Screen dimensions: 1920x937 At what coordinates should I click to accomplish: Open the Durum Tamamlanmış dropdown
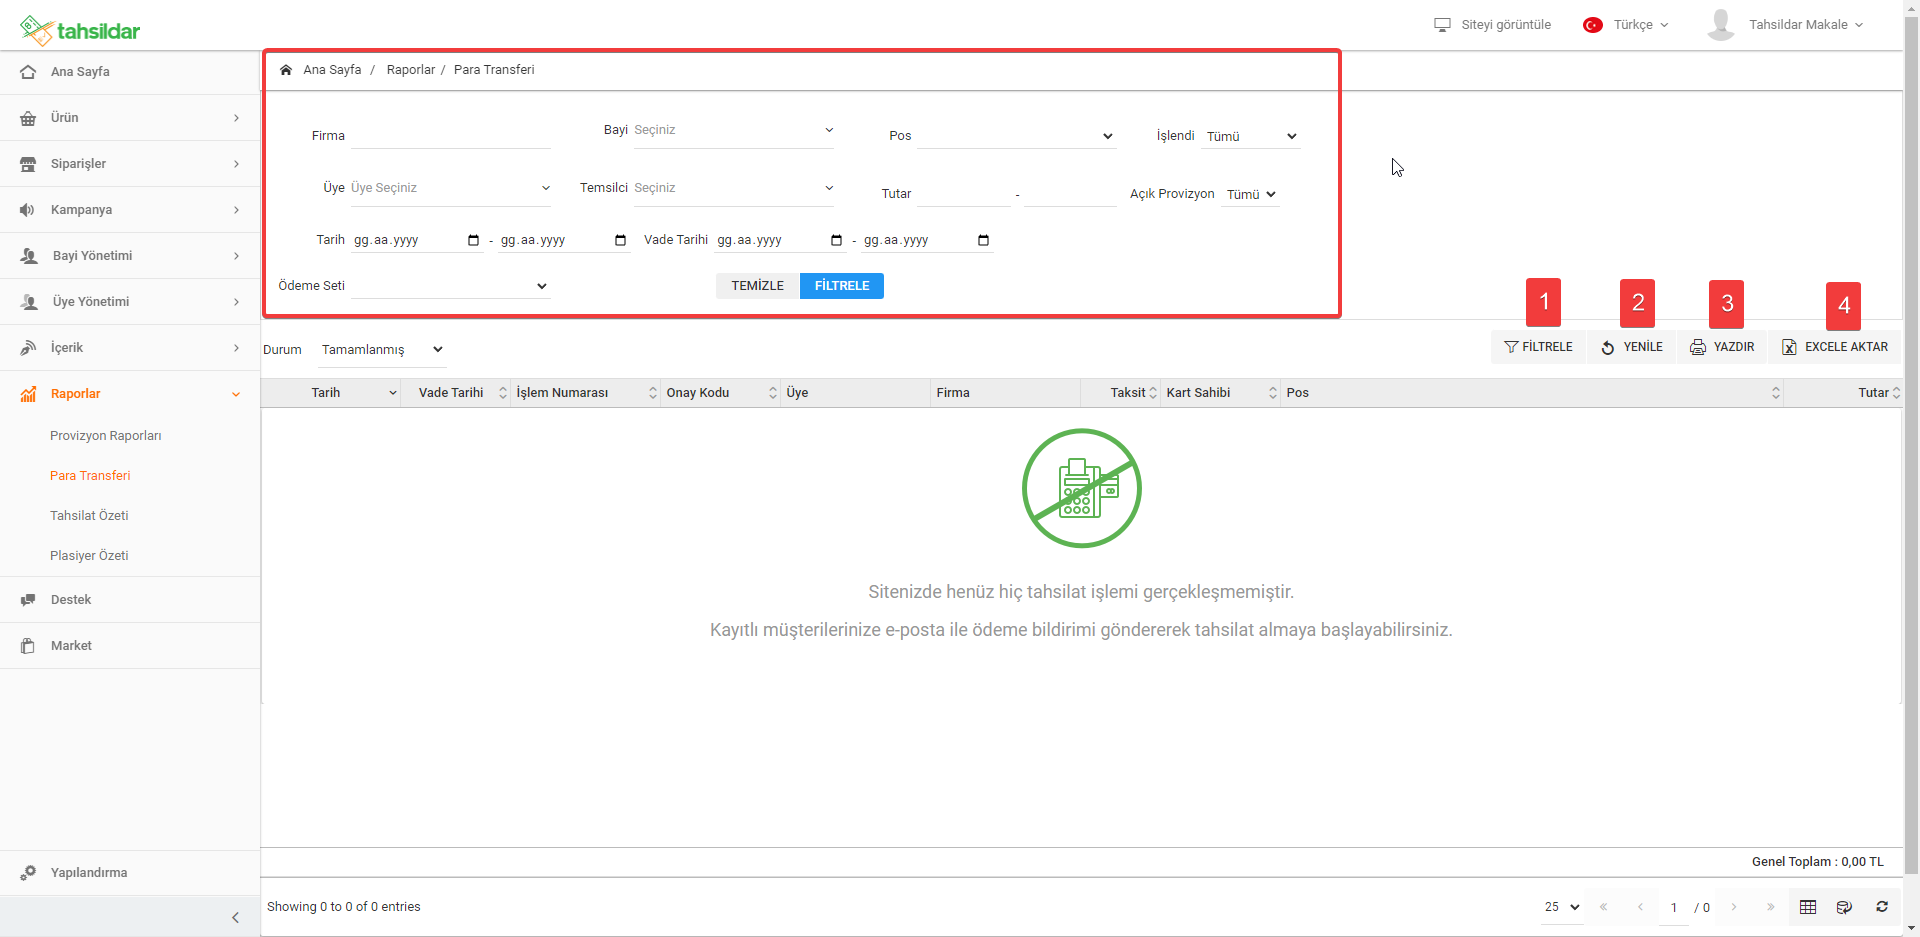coord(382,350)
